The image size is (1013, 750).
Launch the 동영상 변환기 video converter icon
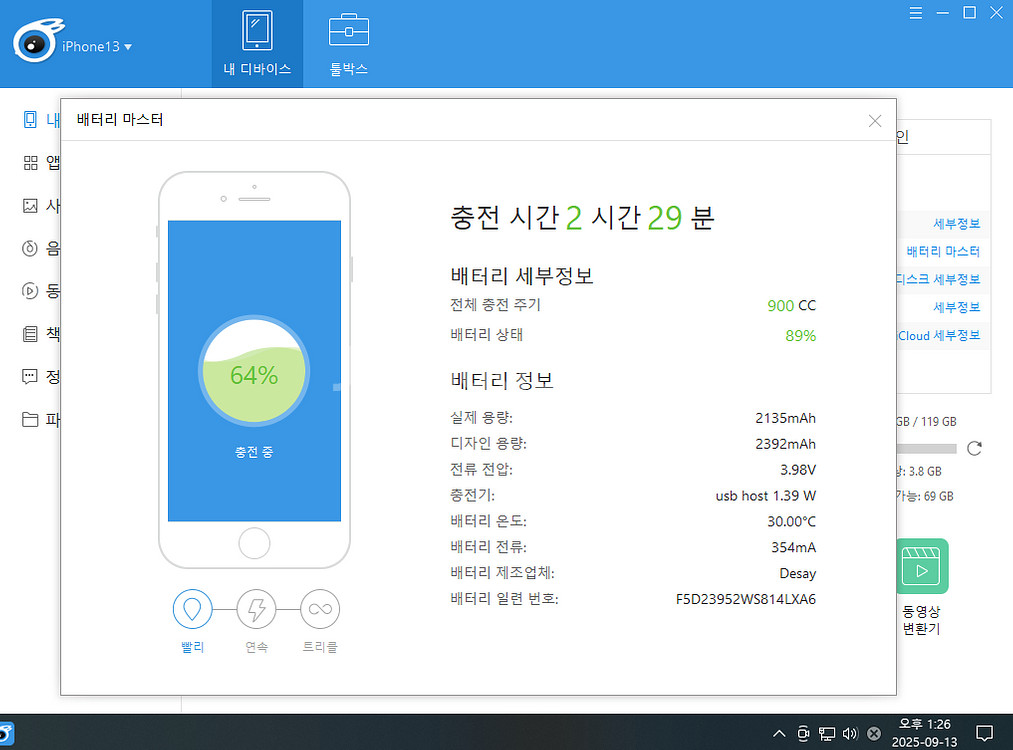coord(921,567)
